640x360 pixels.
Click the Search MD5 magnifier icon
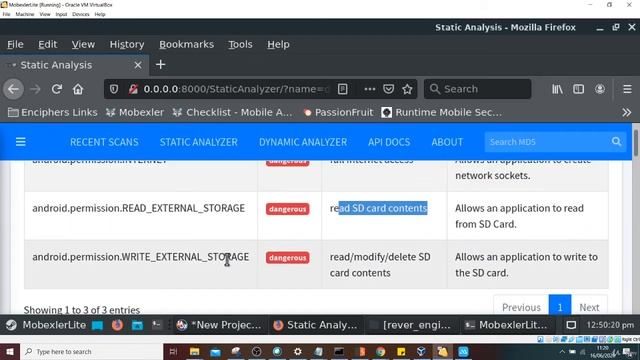tap(616, 142)
